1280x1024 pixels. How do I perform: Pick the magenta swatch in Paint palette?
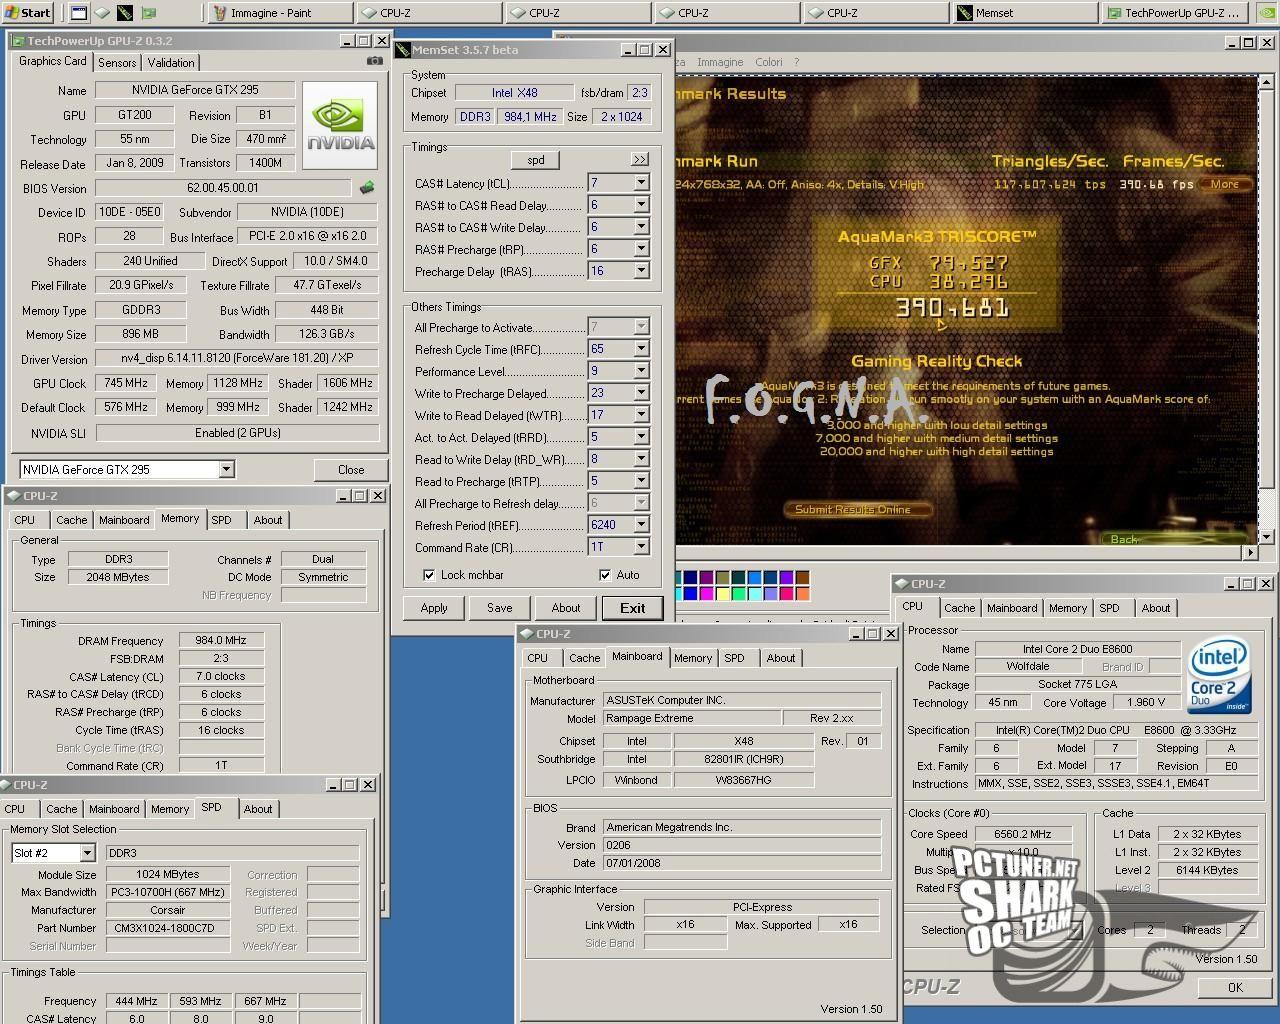coord(707,593)
